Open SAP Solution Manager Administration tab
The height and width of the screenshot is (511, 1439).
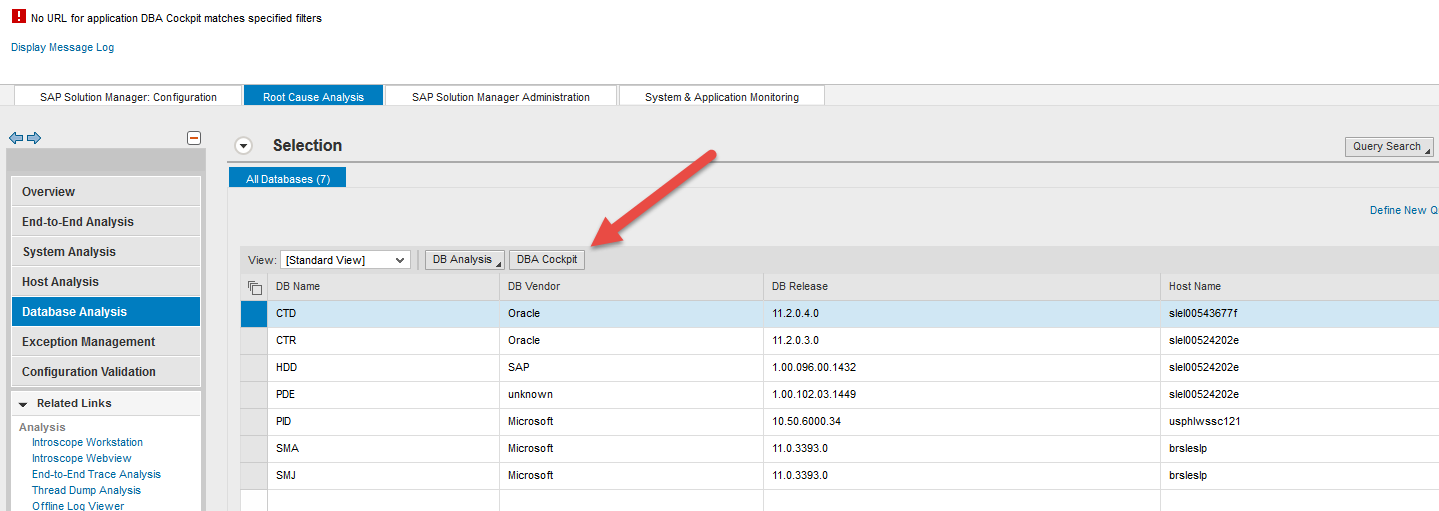point(501,97)
